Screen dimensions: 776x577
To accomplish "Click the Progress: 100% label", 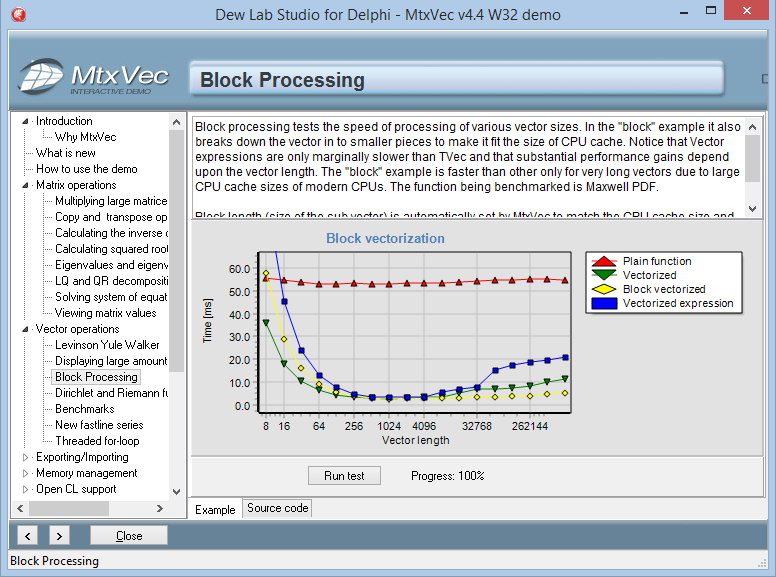I will tap(447, 476).
